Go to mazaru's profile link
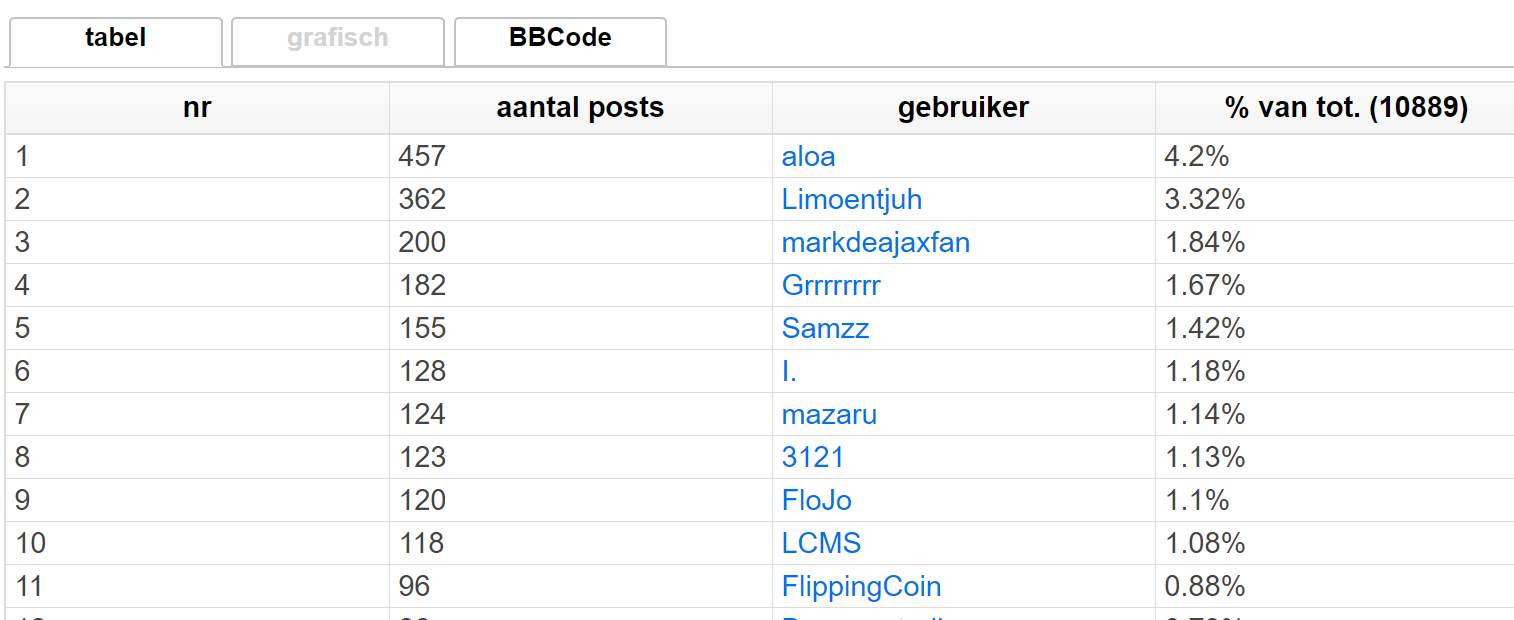1514x620 pixels. [829, 415]
